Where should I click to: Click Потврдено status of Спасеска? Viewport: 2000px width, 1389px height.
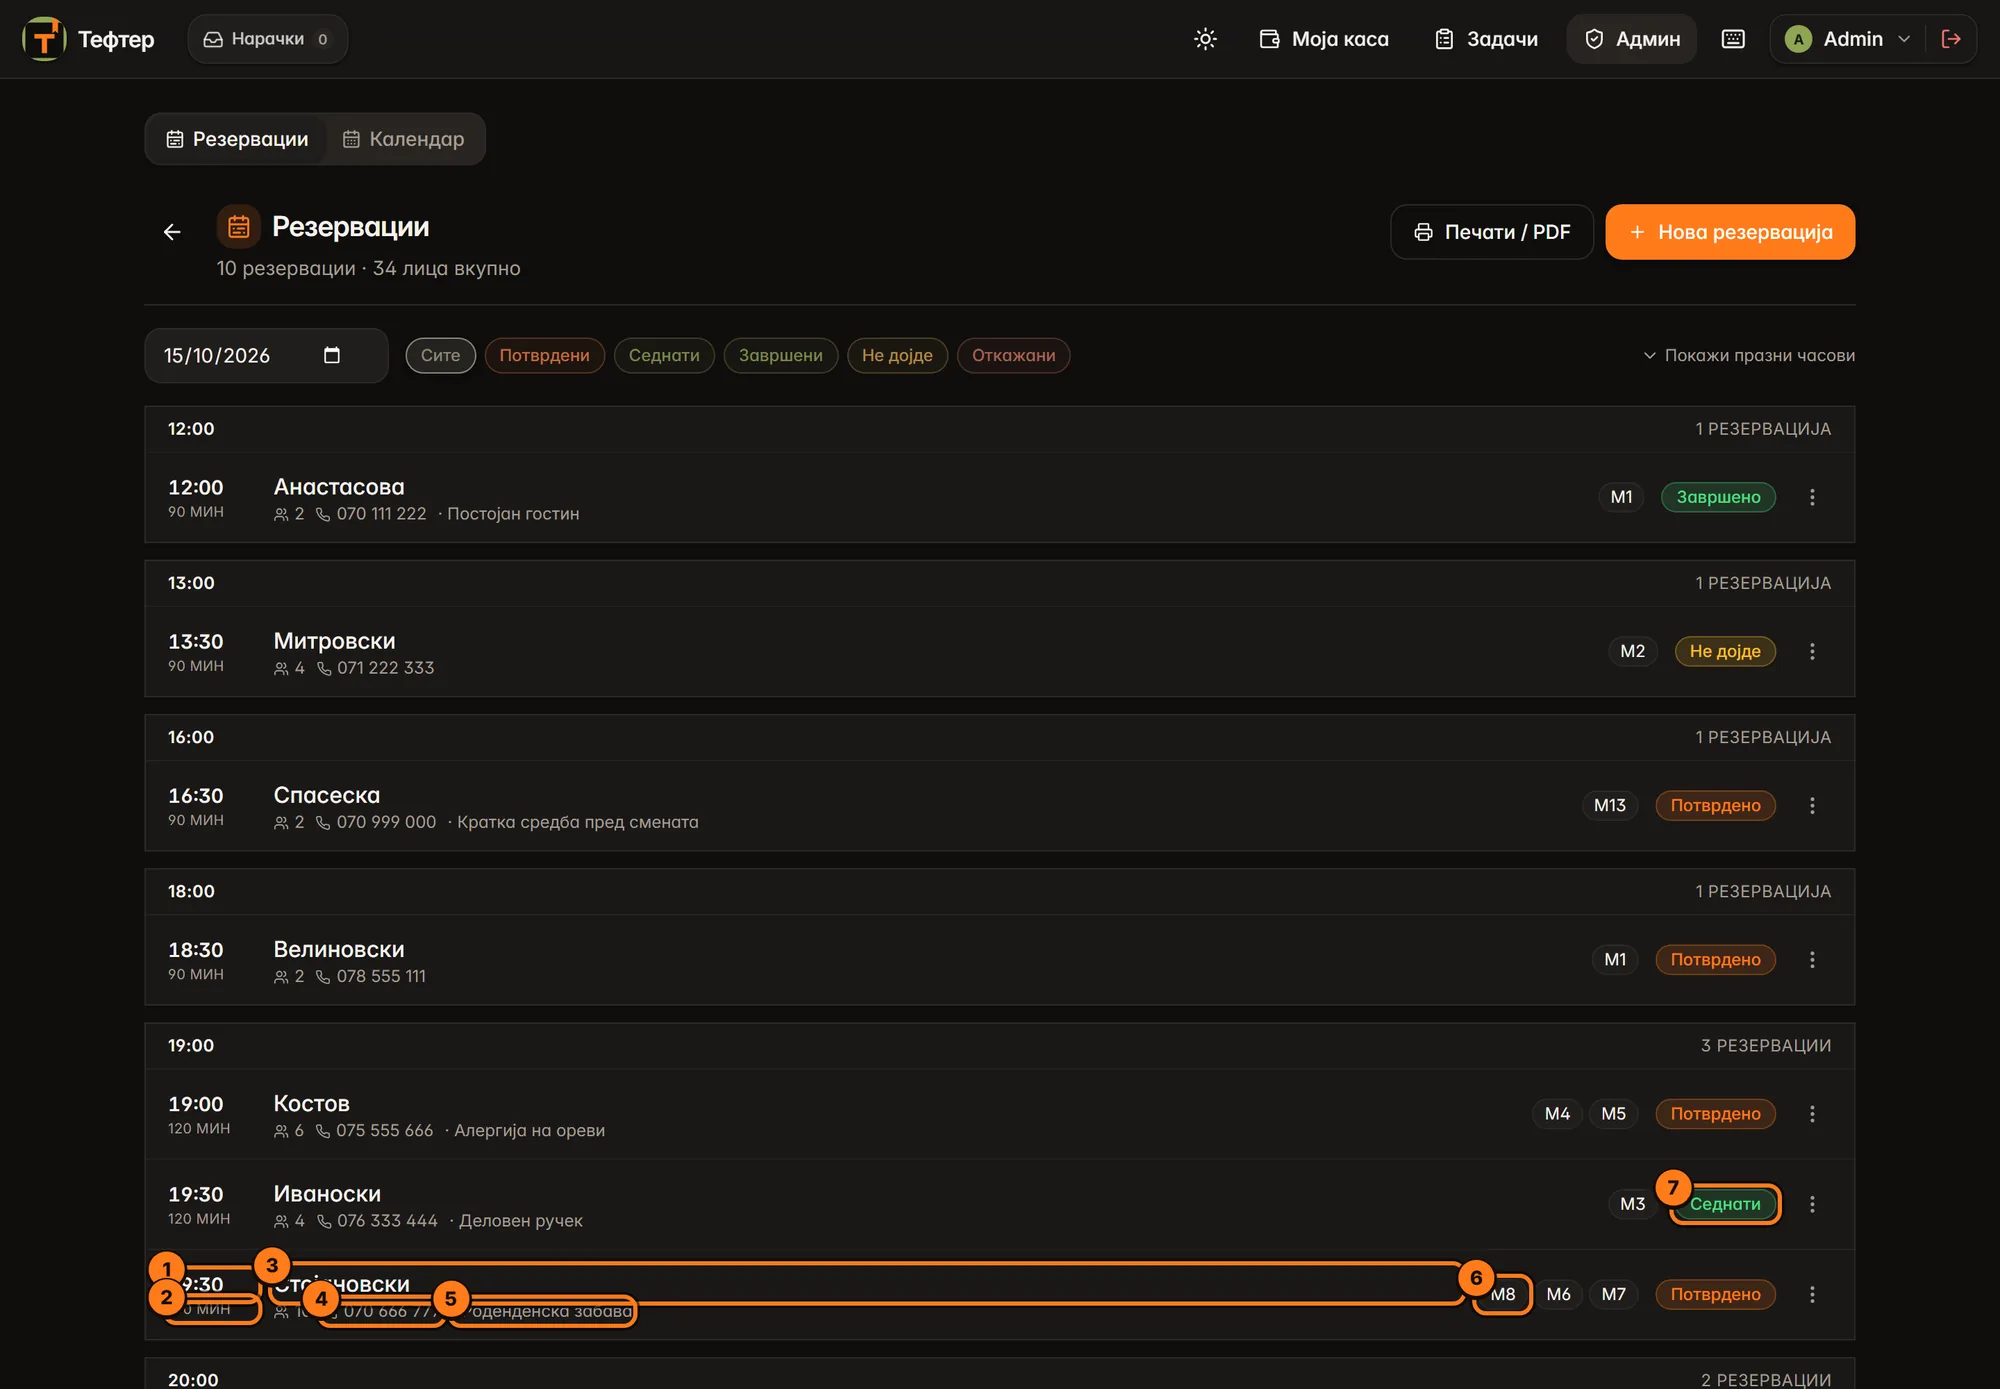pyautogui.click(x=1715, y=805)
